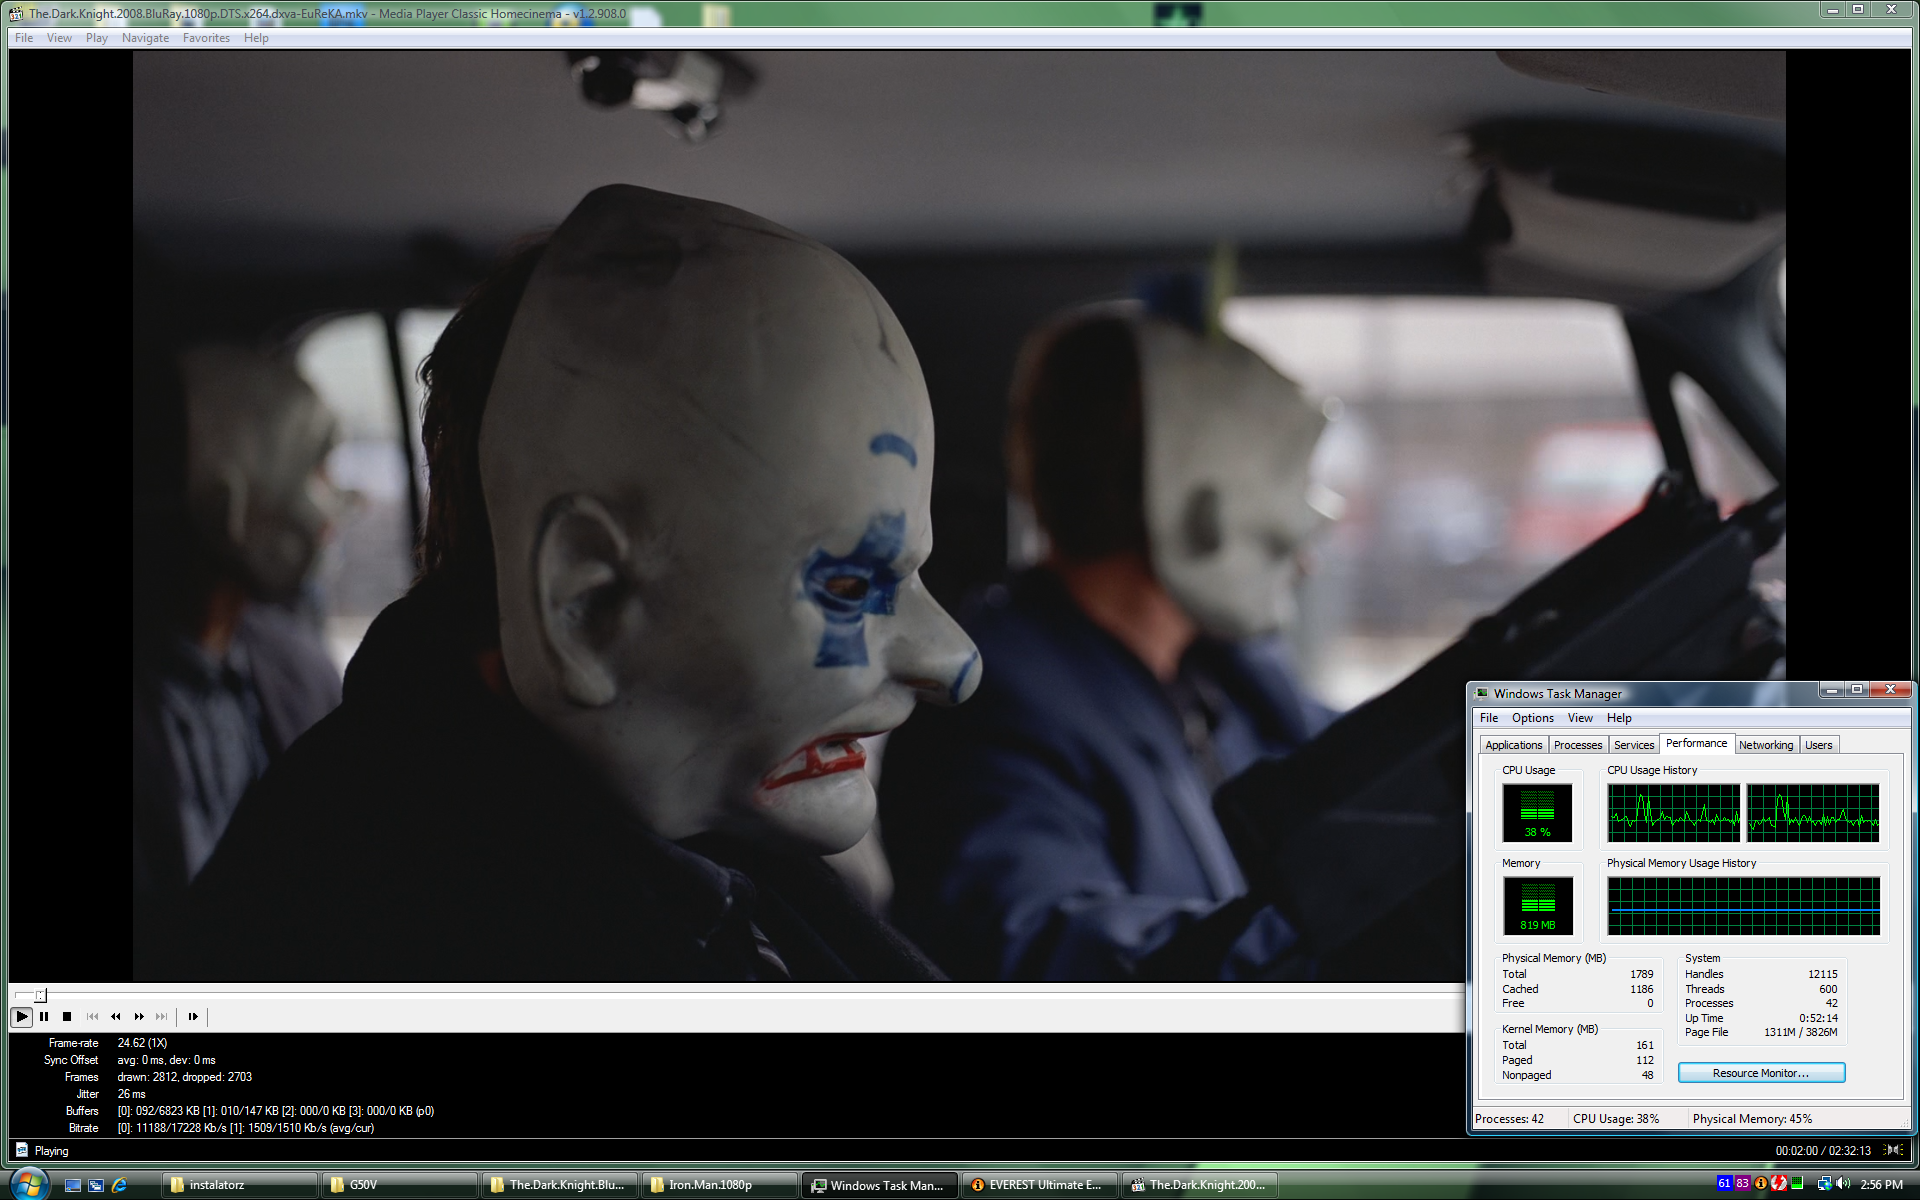Open the G50V folder taskbar button

tap(399, 1185)
